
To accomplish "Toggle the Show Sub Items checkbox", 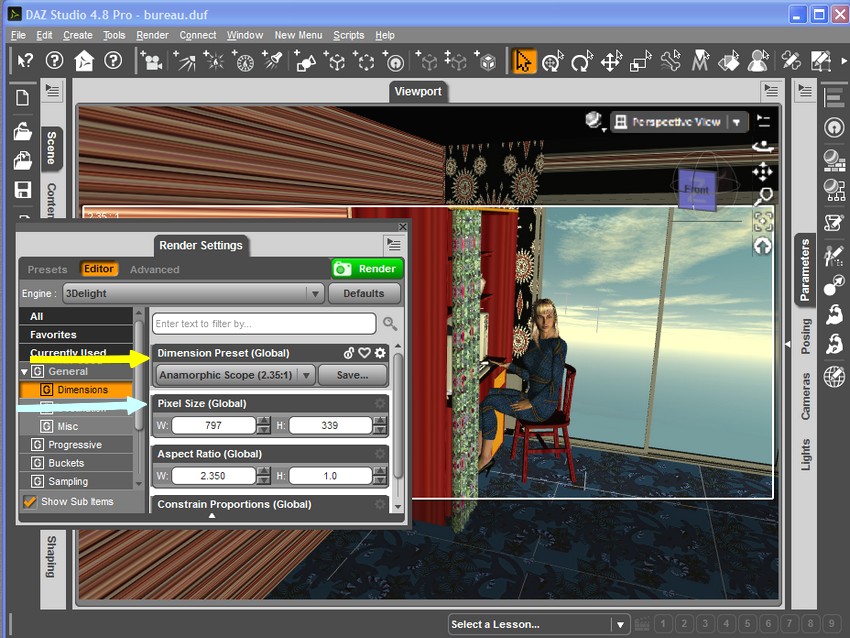I will click(30, 502).
